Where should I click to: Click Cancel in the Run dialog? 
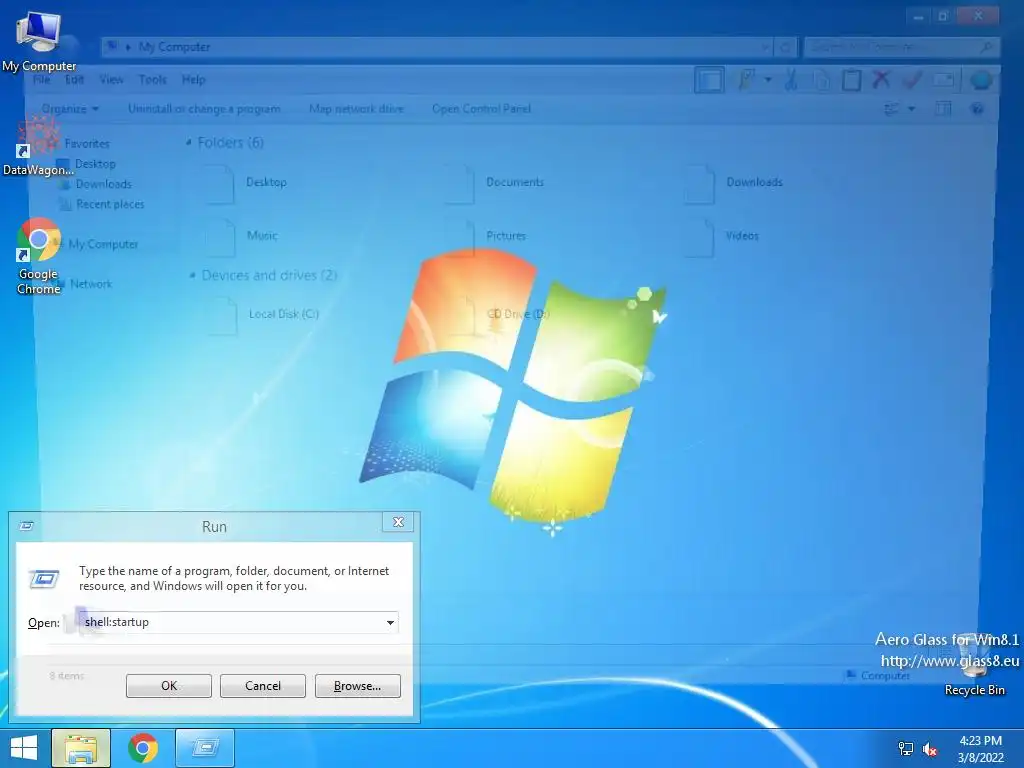[263, 686]
